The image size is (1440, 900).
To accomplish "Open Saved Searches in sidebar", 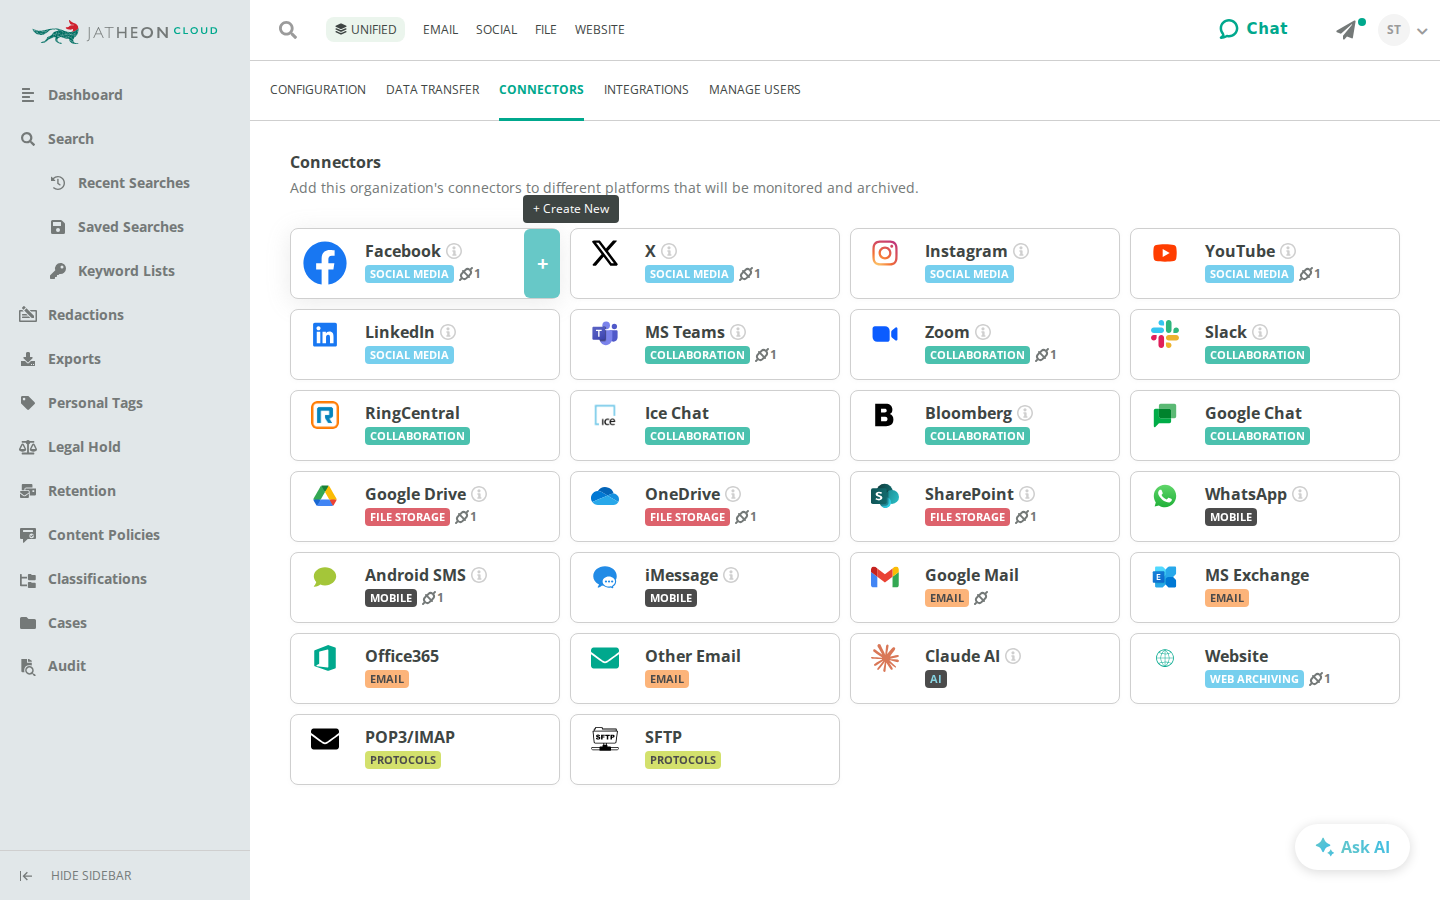I will (131, 227).
